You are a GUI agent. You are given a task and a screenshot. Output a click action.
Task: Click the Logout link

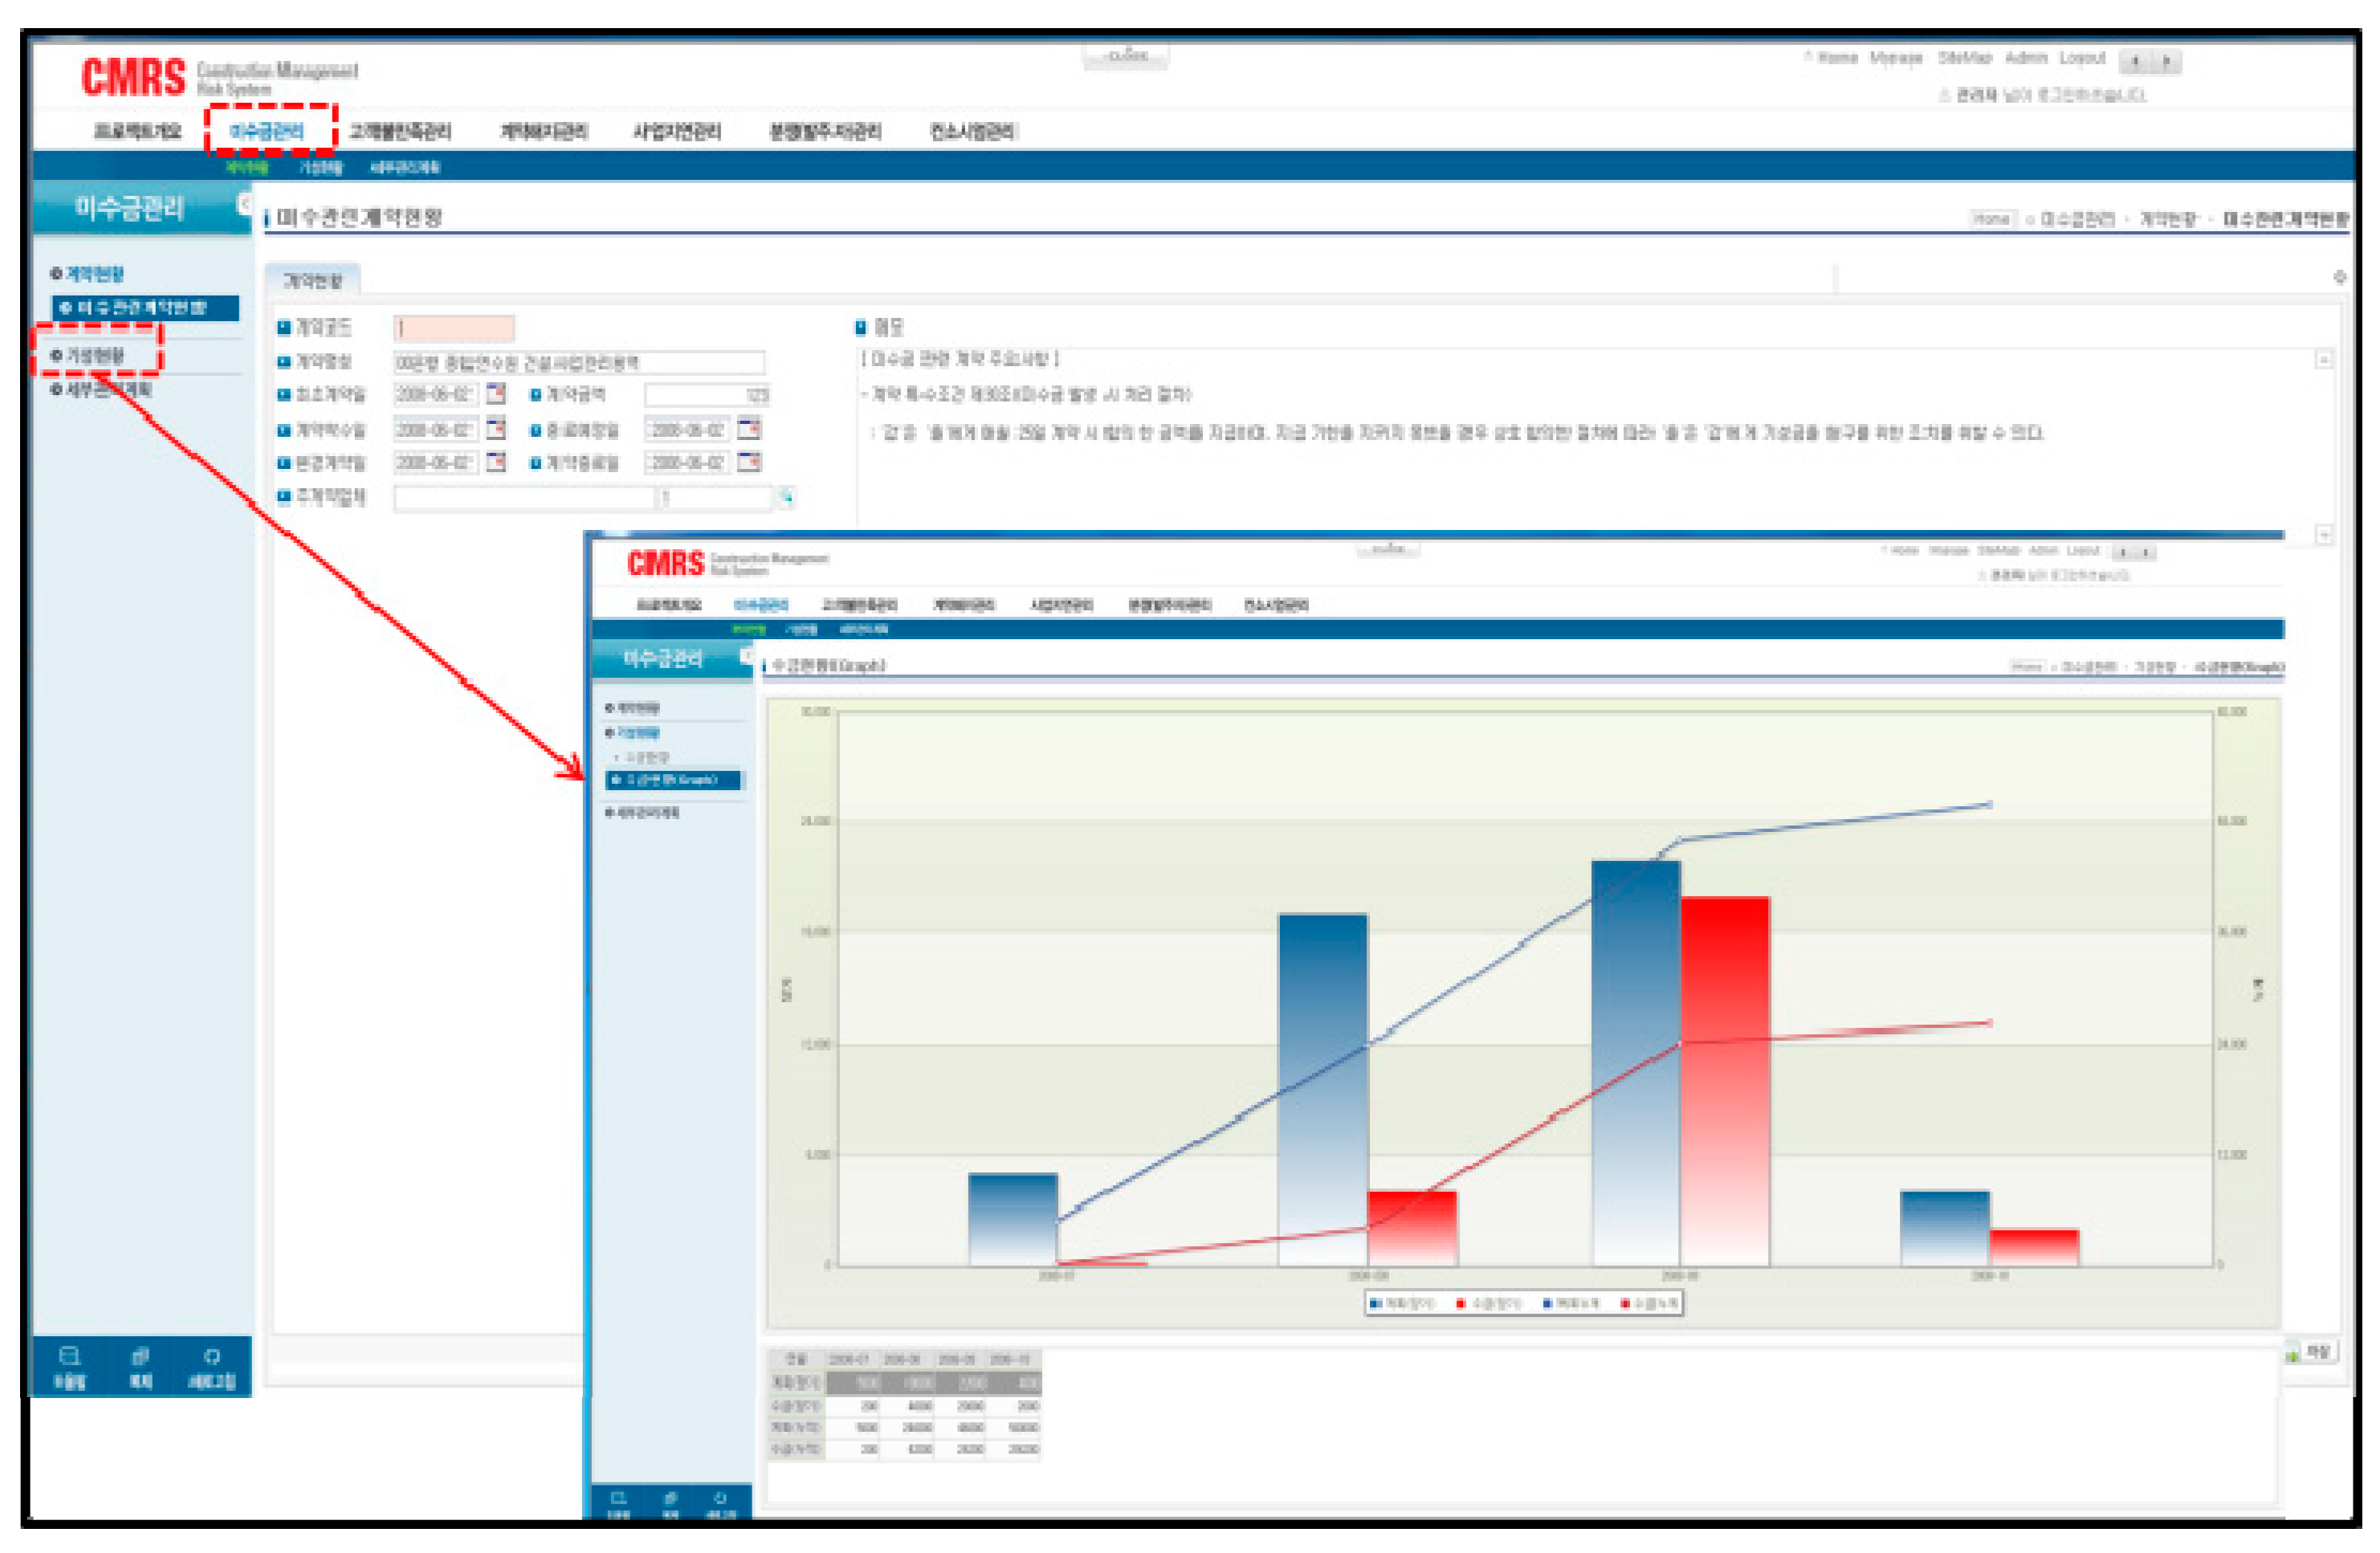point(2082,58)
